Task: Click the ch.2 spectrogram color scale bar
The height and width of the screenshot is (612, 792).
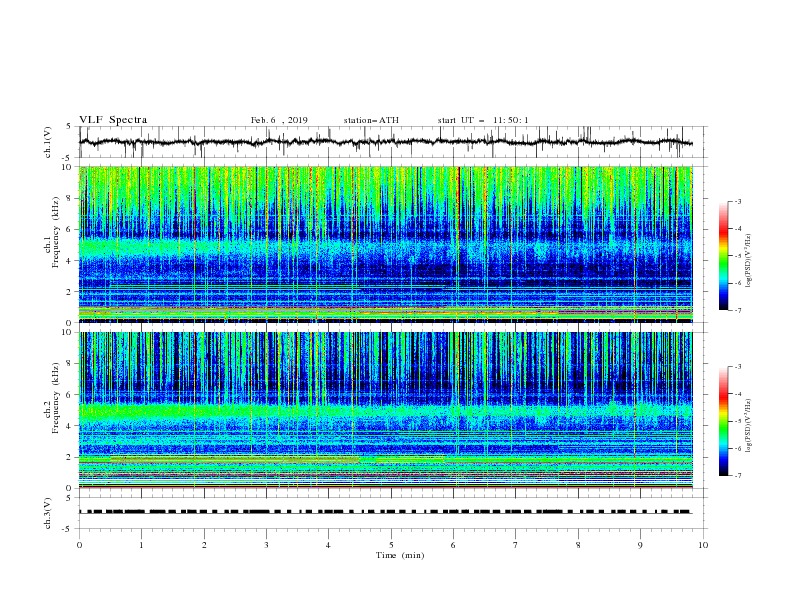Action: (x=723, y=421)
